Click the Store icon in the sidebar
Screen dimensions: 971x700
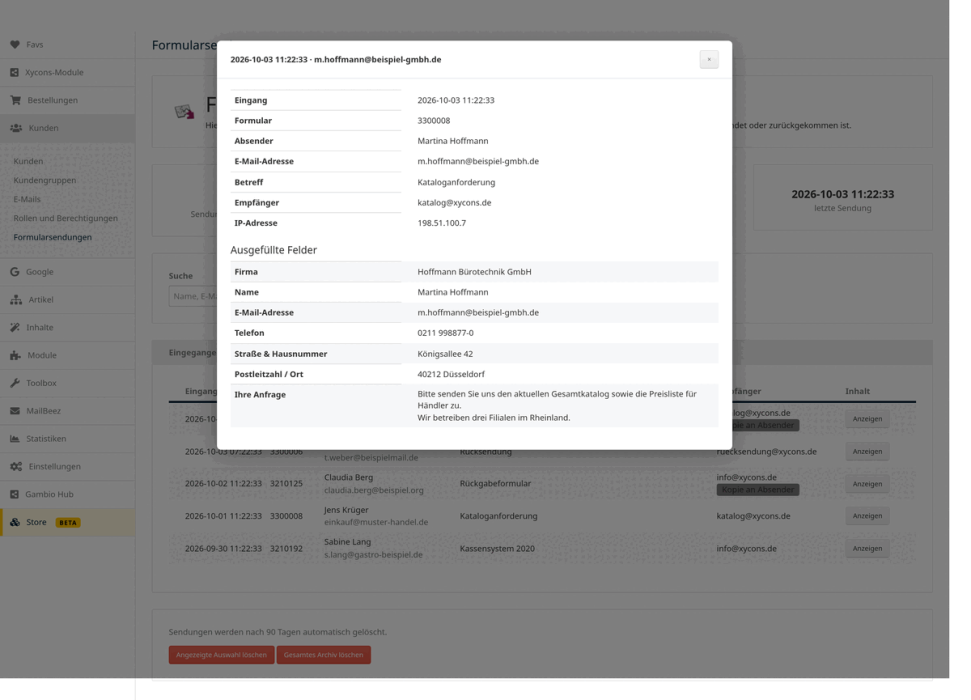point(15,522)
